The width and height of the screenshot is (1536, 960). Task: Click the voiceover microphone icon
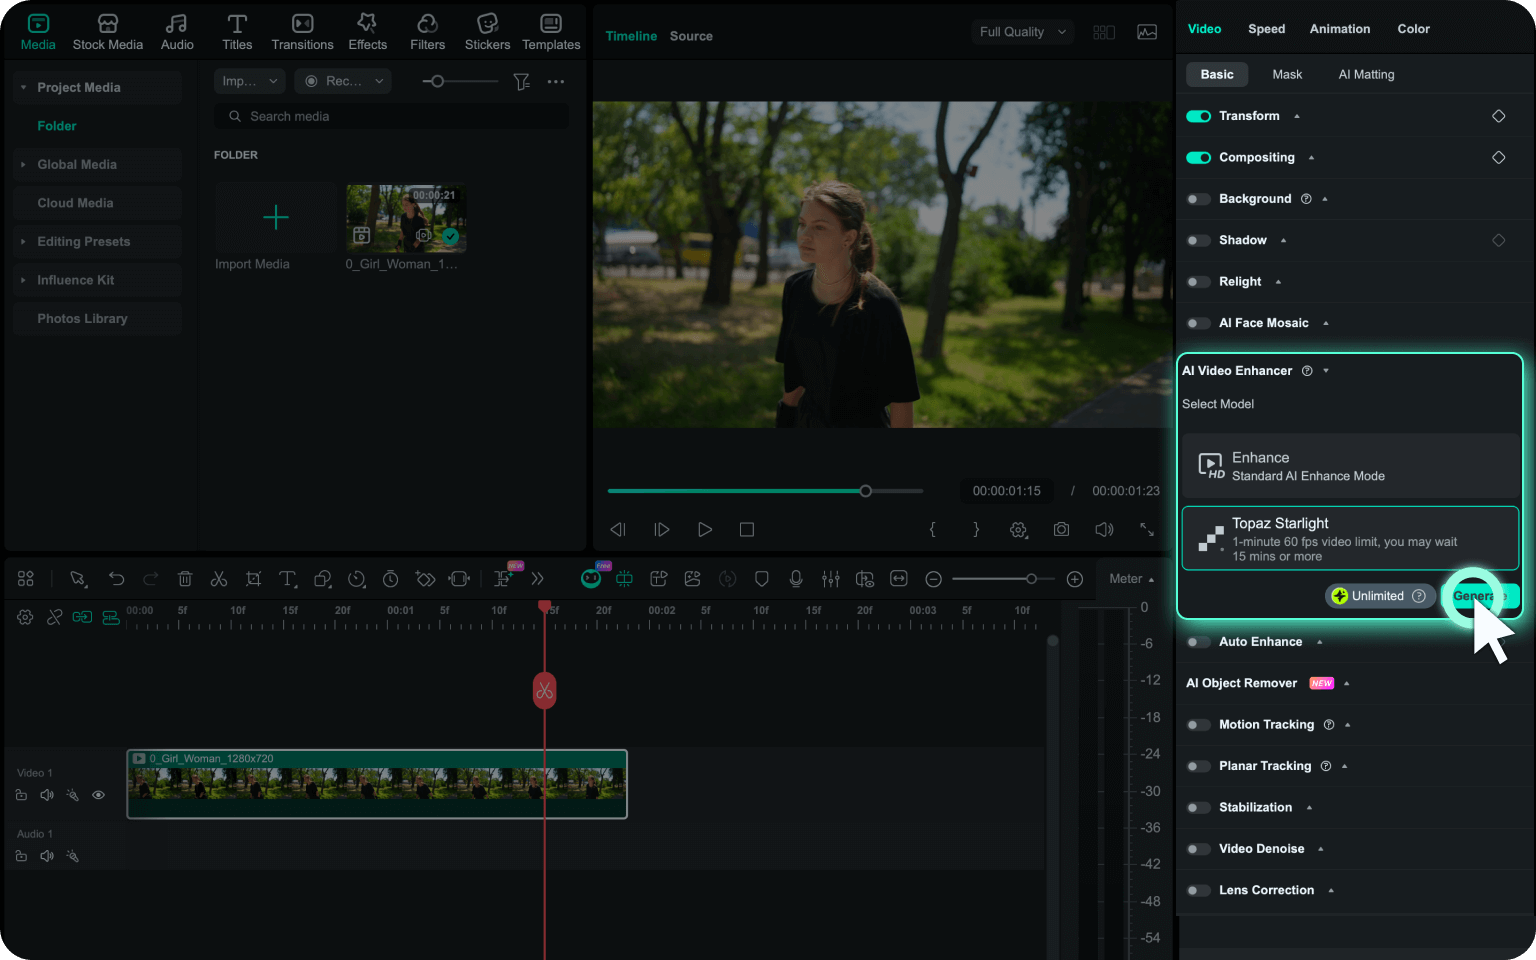point(796,579)
